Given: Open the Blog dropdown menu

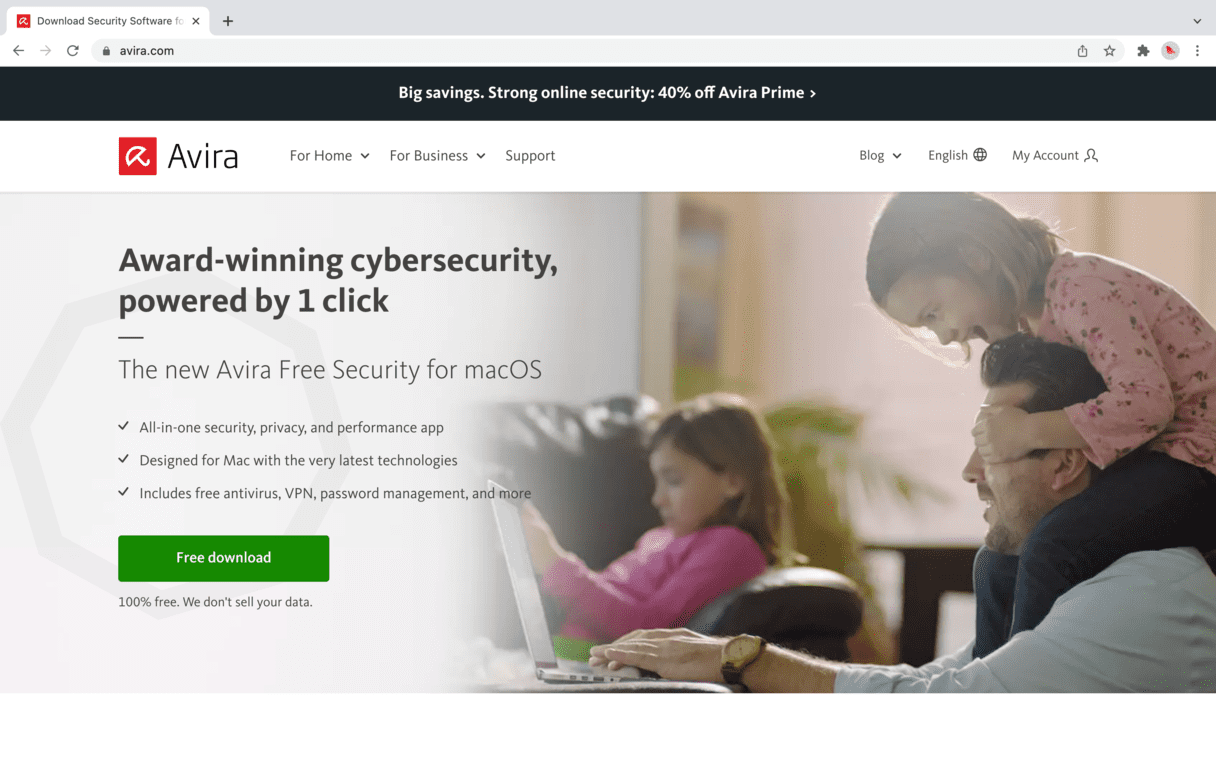Looking at the screenshot, I should tap(881, 155).
